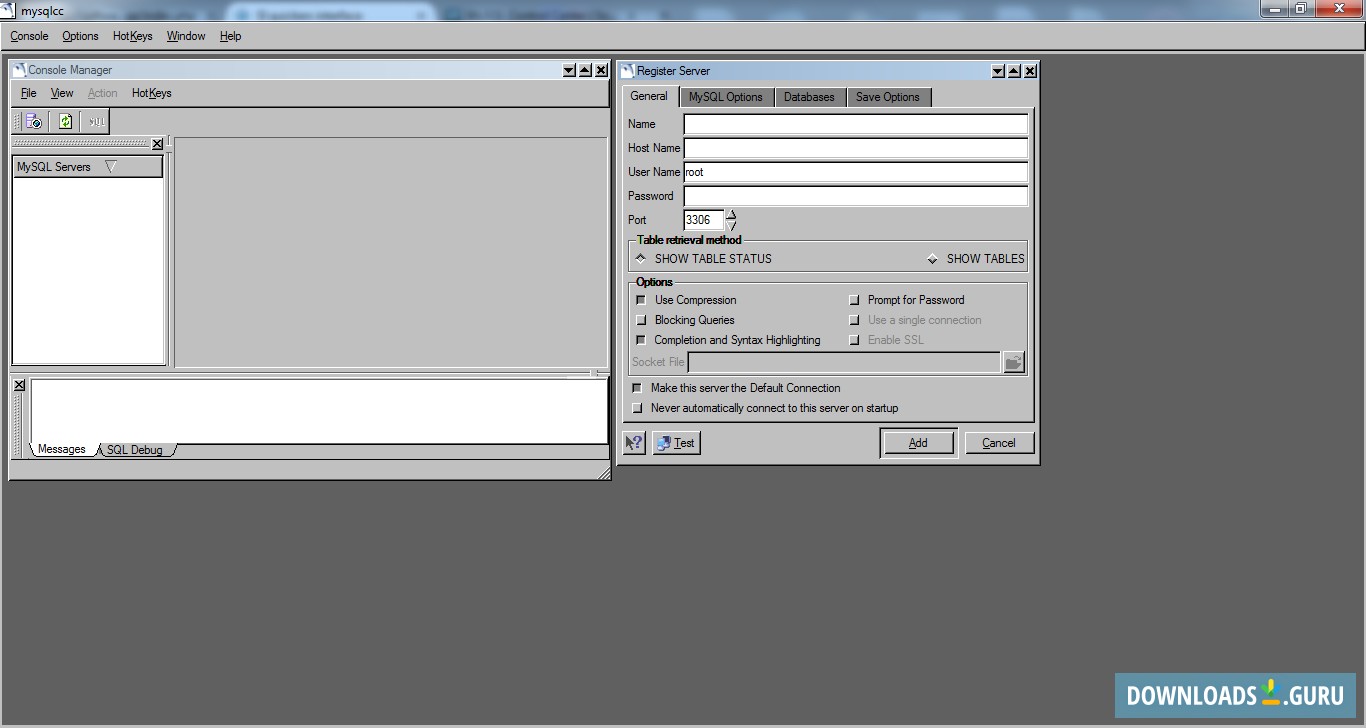Close the MySQL Servers side panel
The image size is (1366, 728).
(x=157, y=144)
